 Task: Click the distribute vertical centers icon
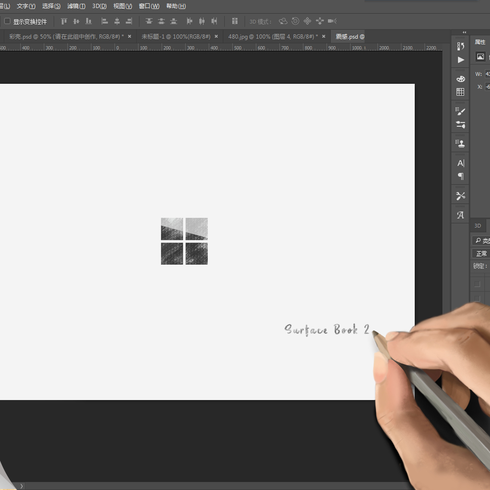point(161,21)
